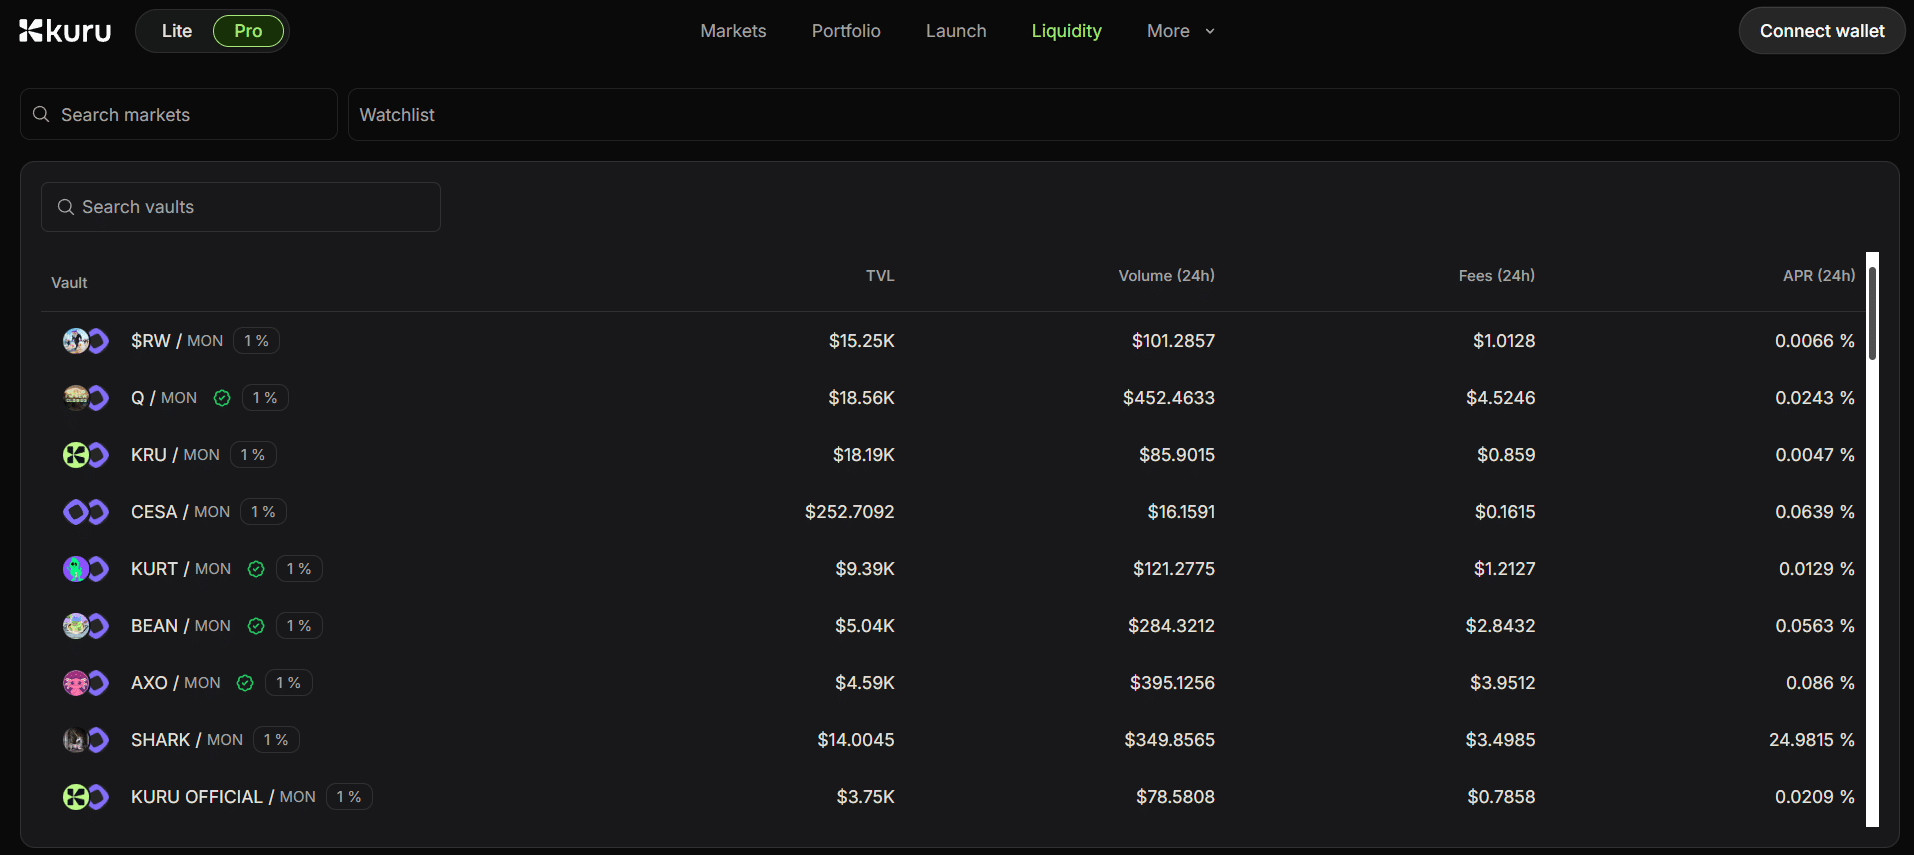The width and height of the screenshot is (1914, 855).
Task: Click the 1 % fee tag on $RW row
Action: point(256,341)
